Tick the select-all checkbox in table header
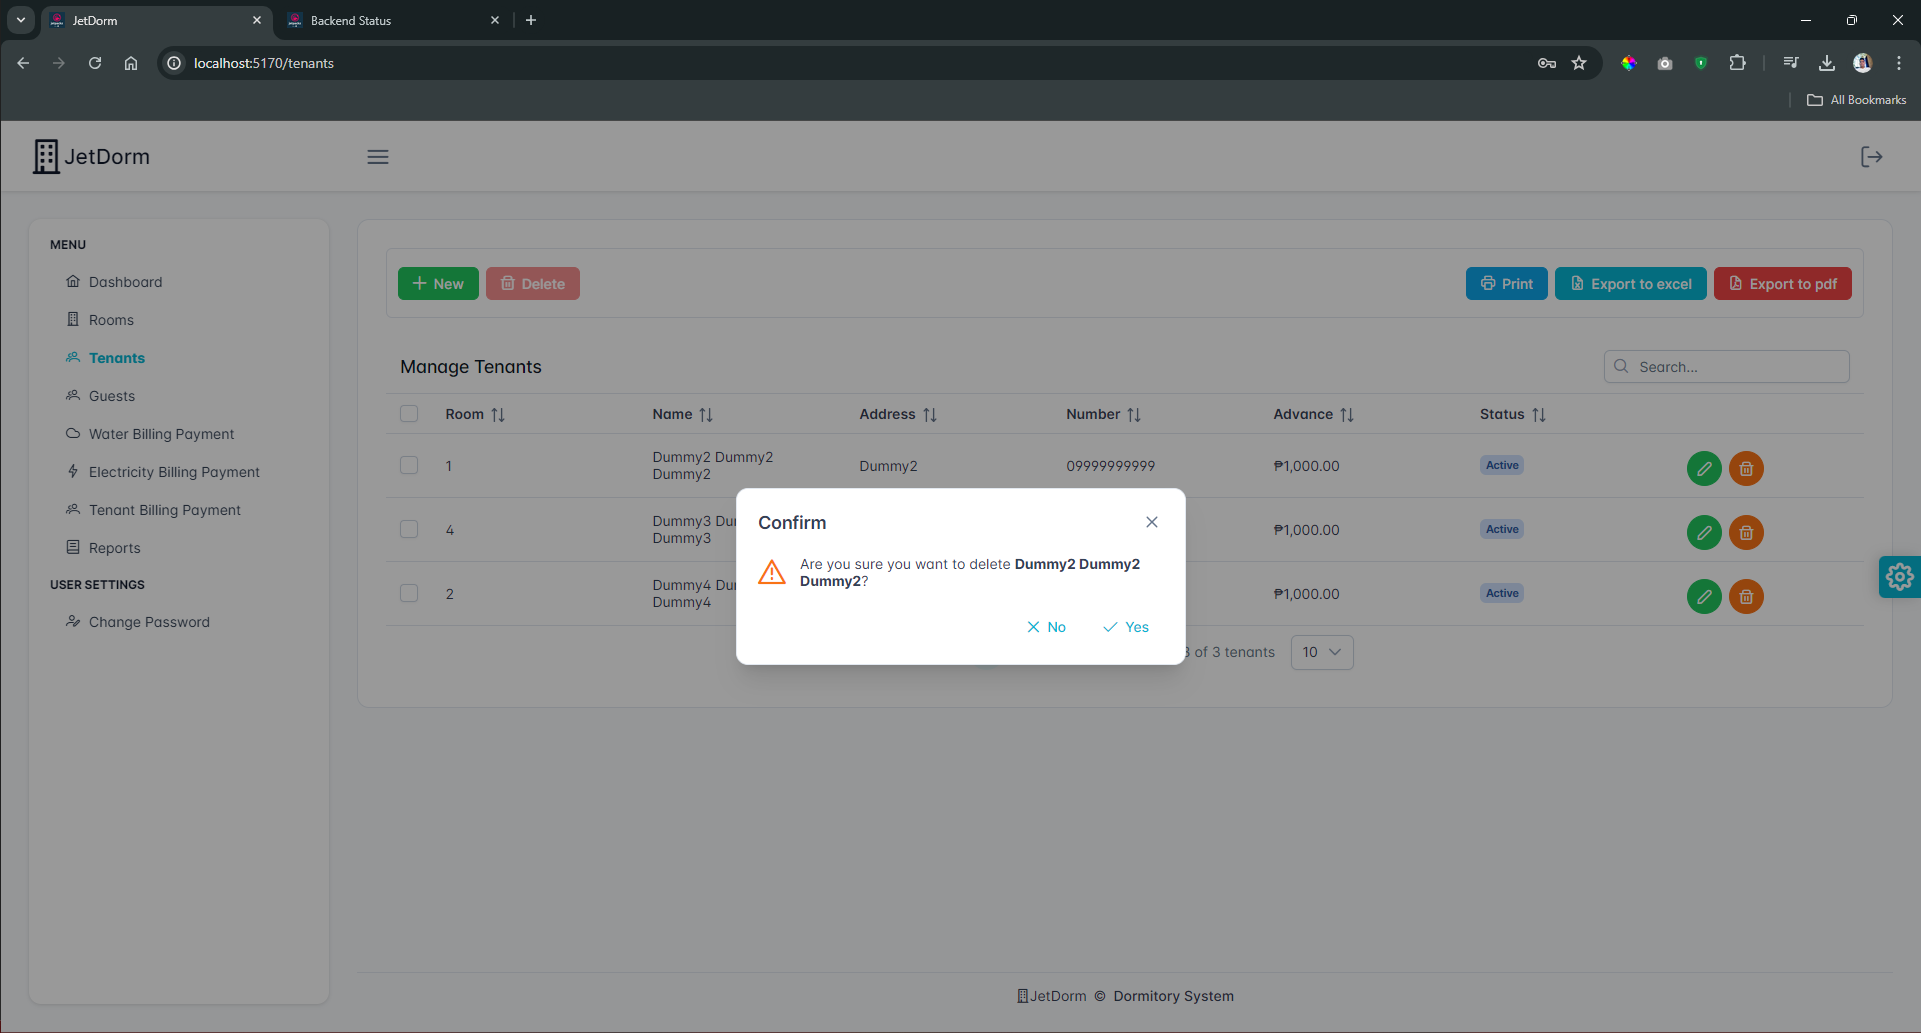The image size is (1921, 1033). click(409, 414)
